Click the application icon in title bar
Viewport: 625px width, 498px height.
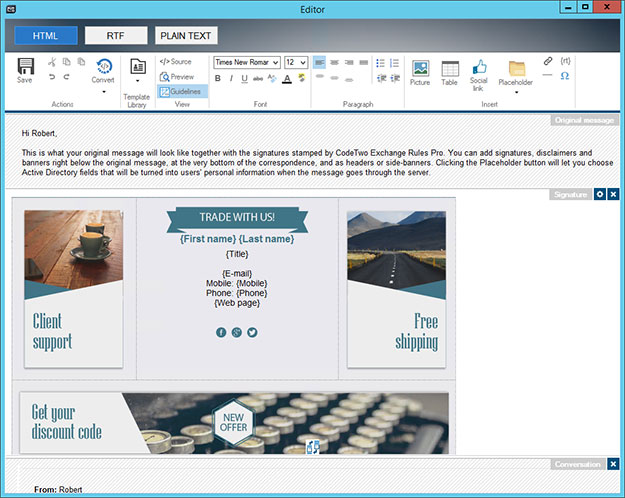pyautogui.click(x=11, y=9)
